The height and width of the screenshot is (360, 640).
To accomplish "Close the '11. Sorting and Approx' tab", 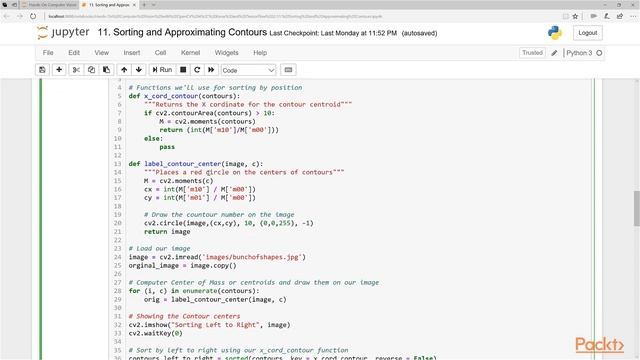I will [x=134, y=5].
